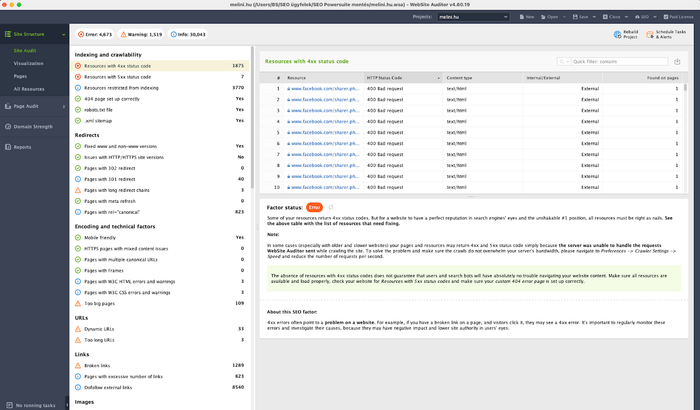
Task: Expand the Save dropdown arrow
Action: (594, 17)
